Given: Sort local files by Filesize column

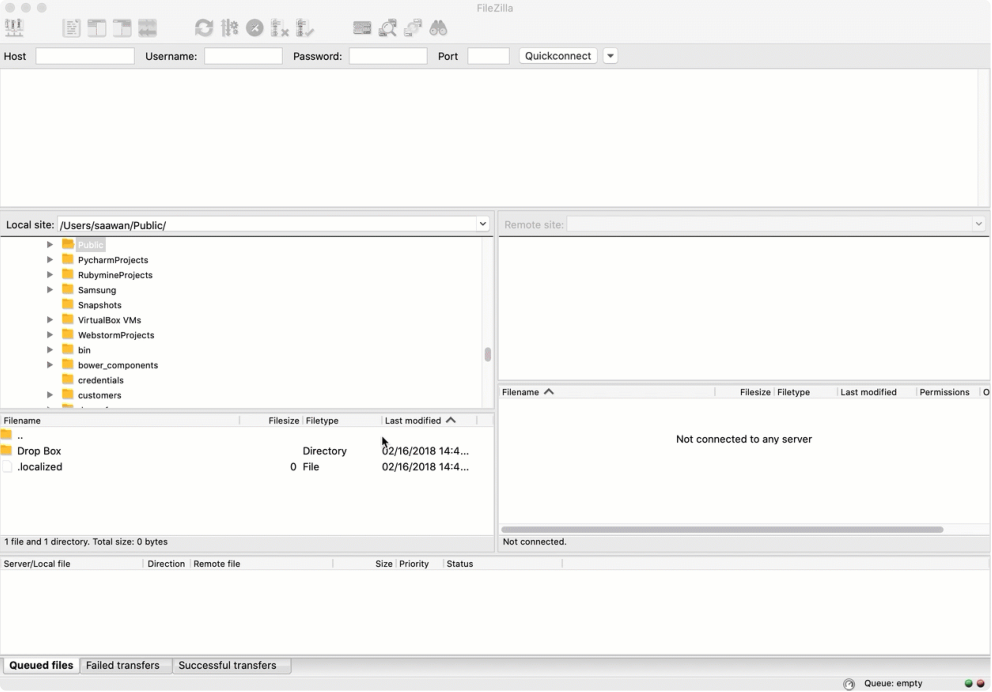Looking at the screenshot, I should click(x=271, y=421).
